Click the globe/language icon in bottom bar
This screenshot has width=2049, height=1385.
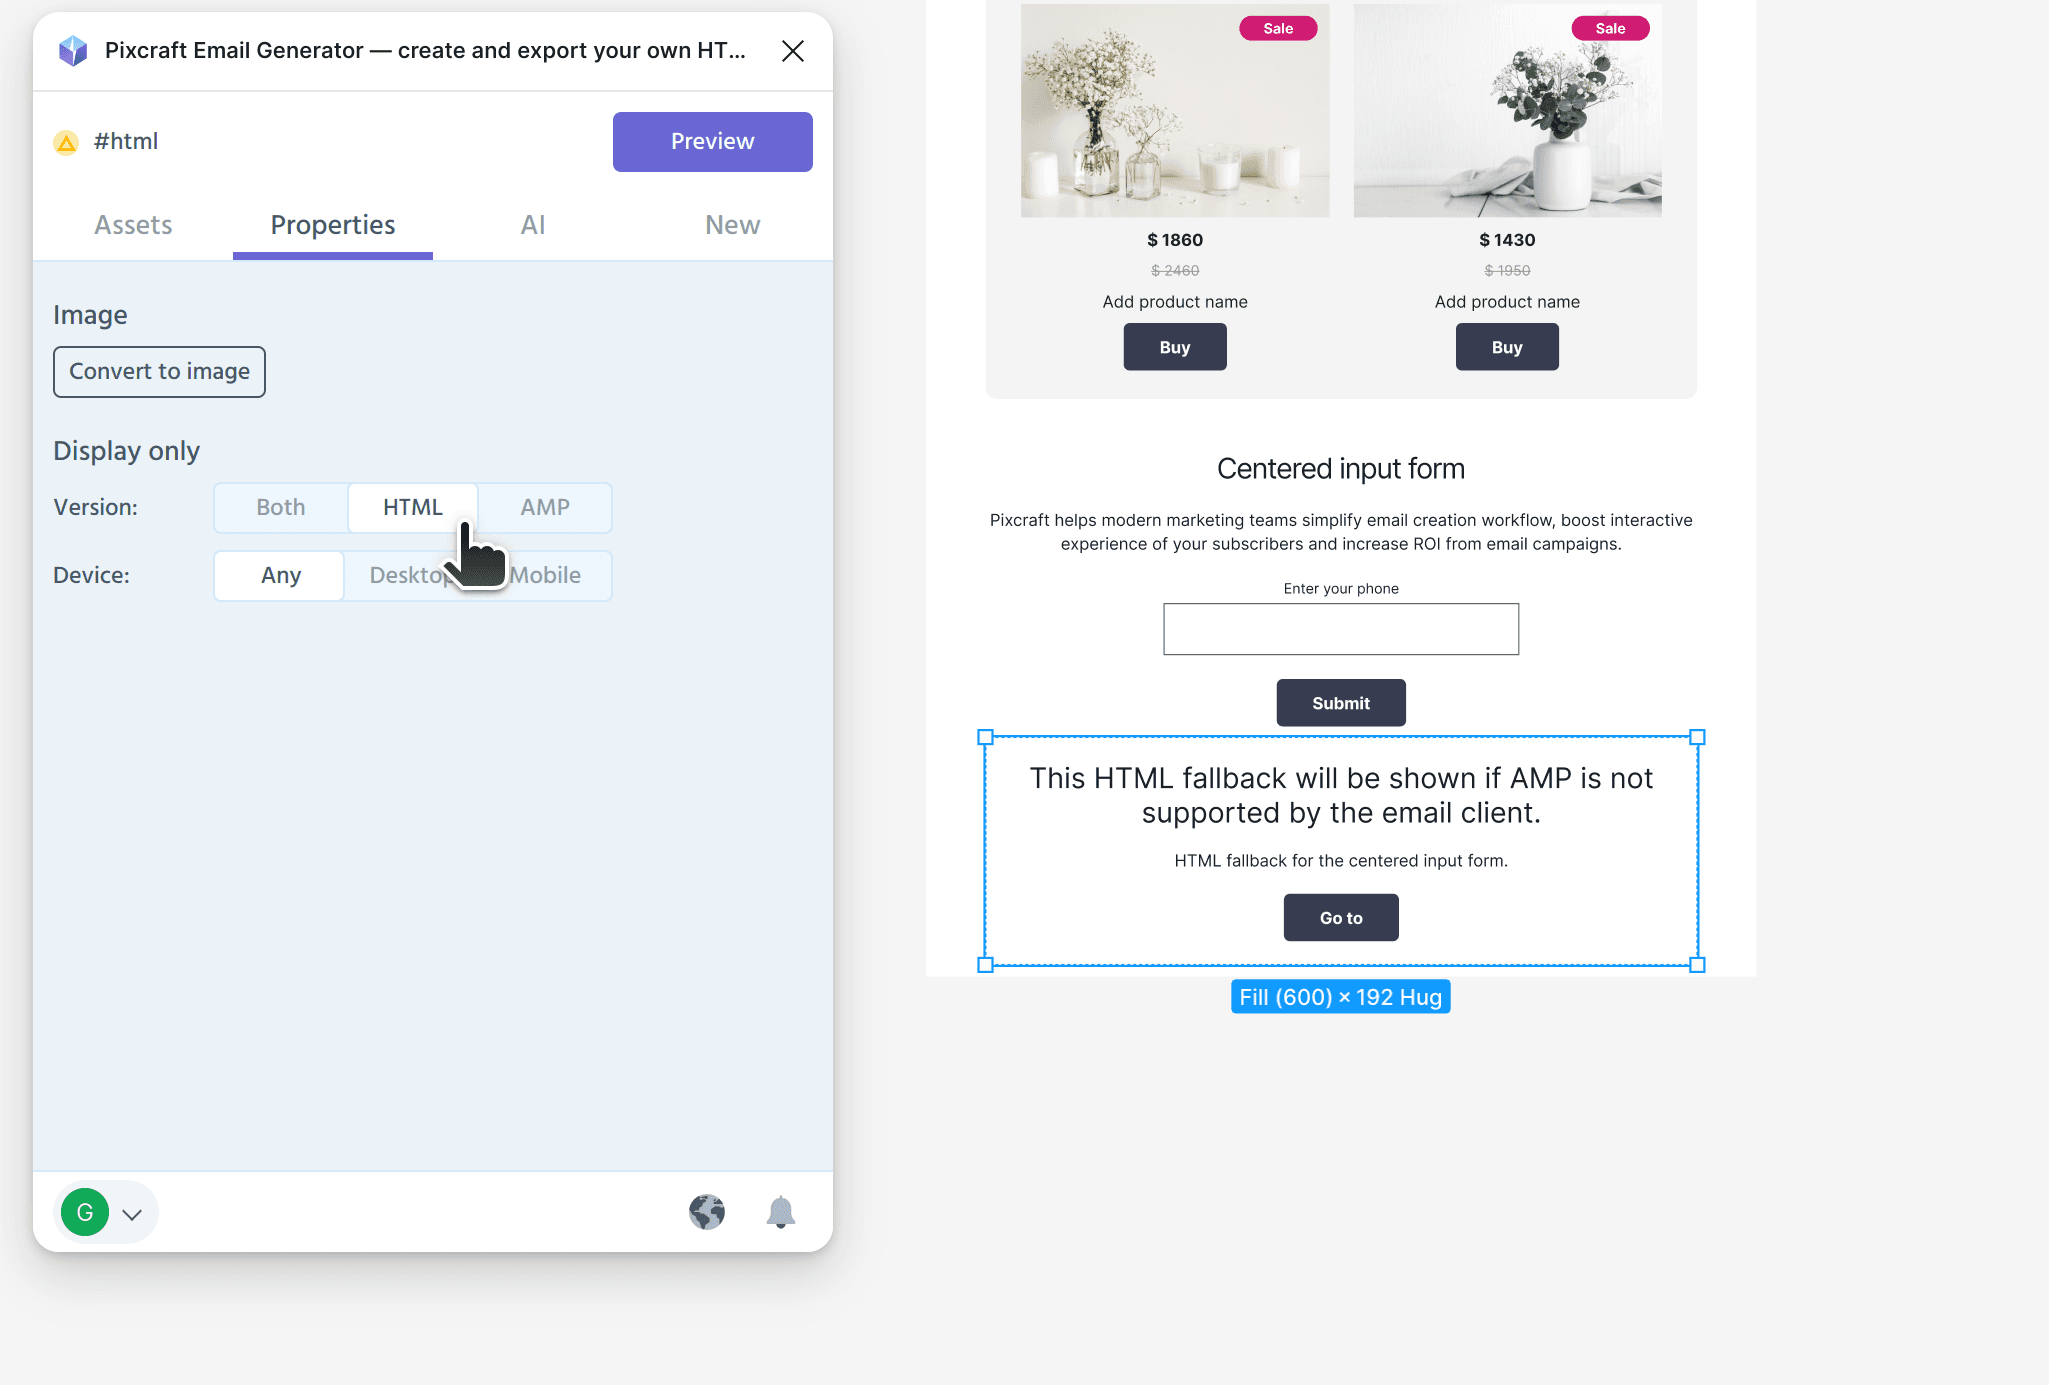(x=708, y=1213)
